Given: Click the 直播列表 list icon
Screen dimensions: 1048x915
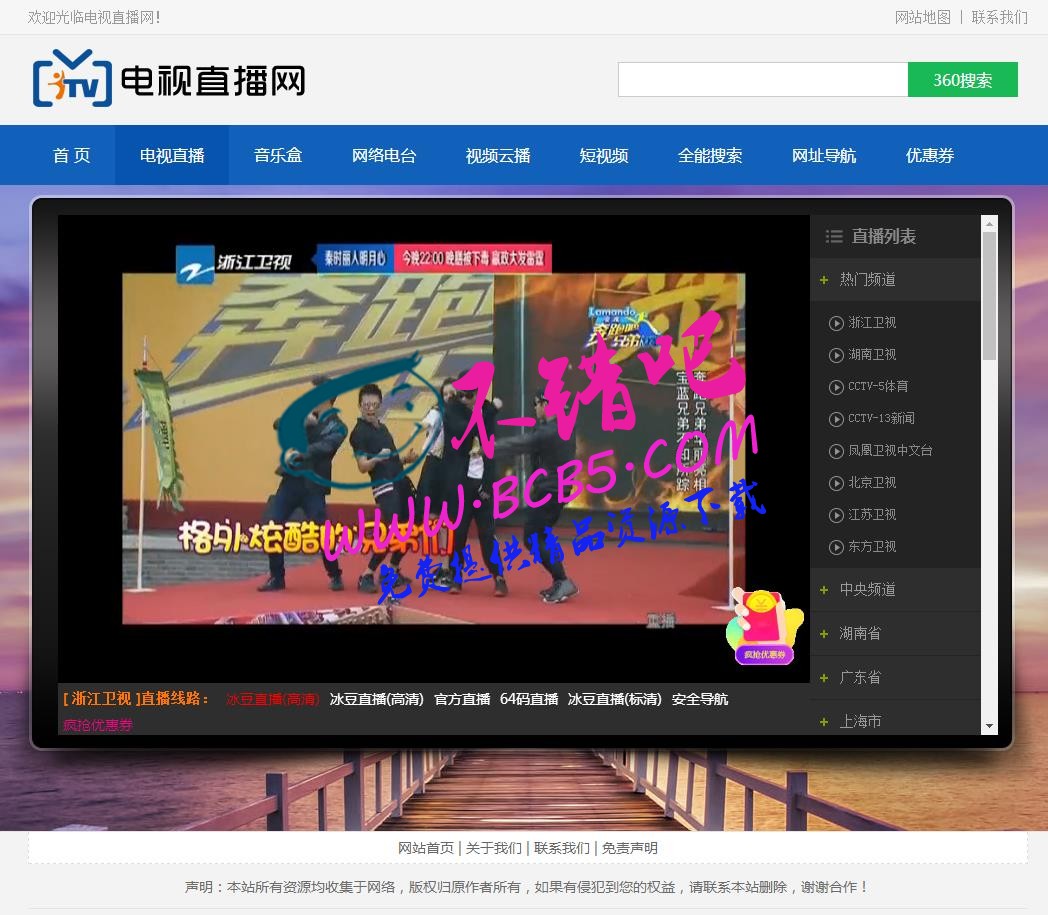Looking at the screenshot, I should pyautogui.click(x=833, y=237).
